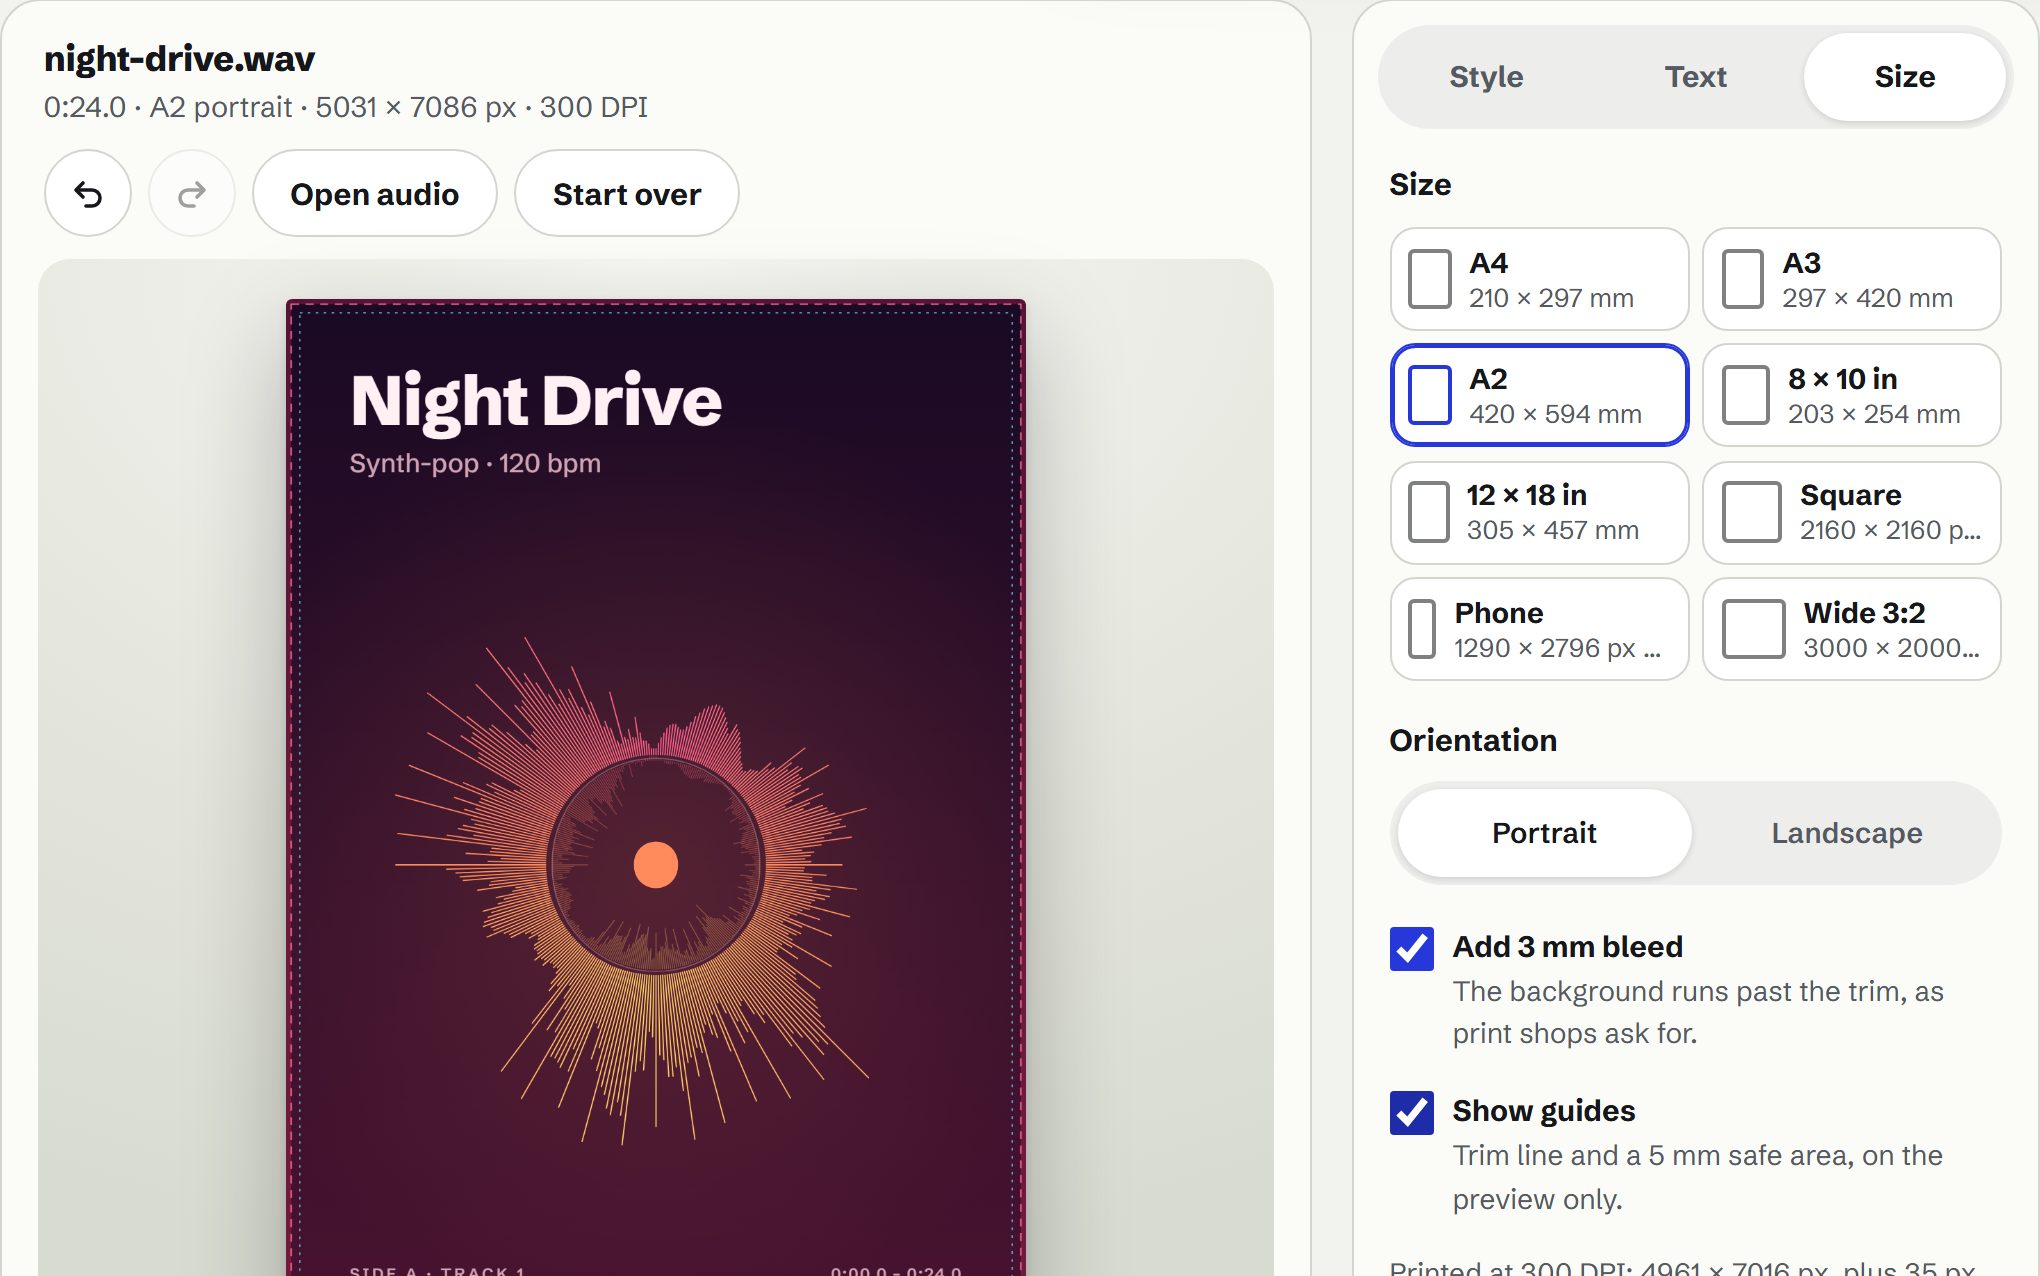Set orientation to Landscape

click(x=1847, y=833)
